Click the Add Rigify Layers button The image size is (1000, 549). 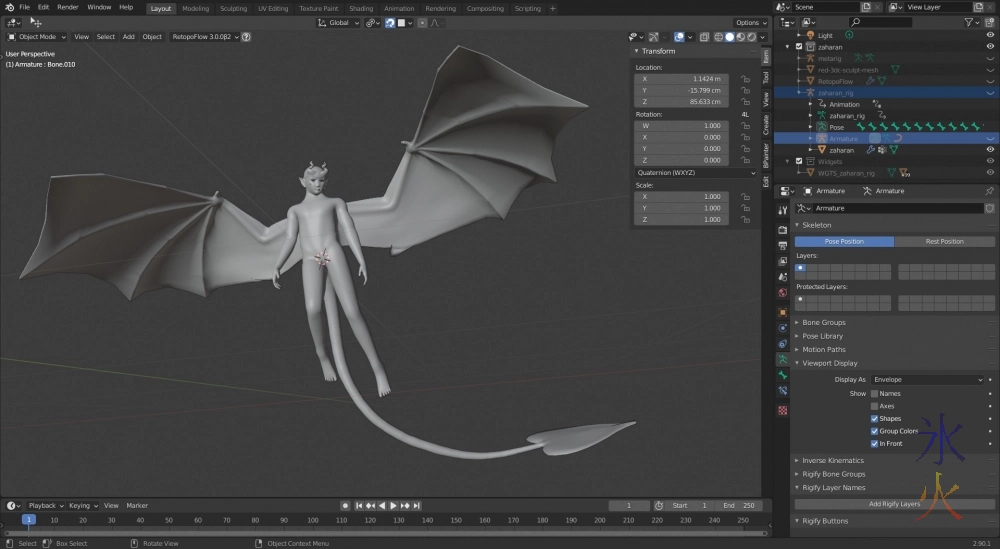[894, 504]
